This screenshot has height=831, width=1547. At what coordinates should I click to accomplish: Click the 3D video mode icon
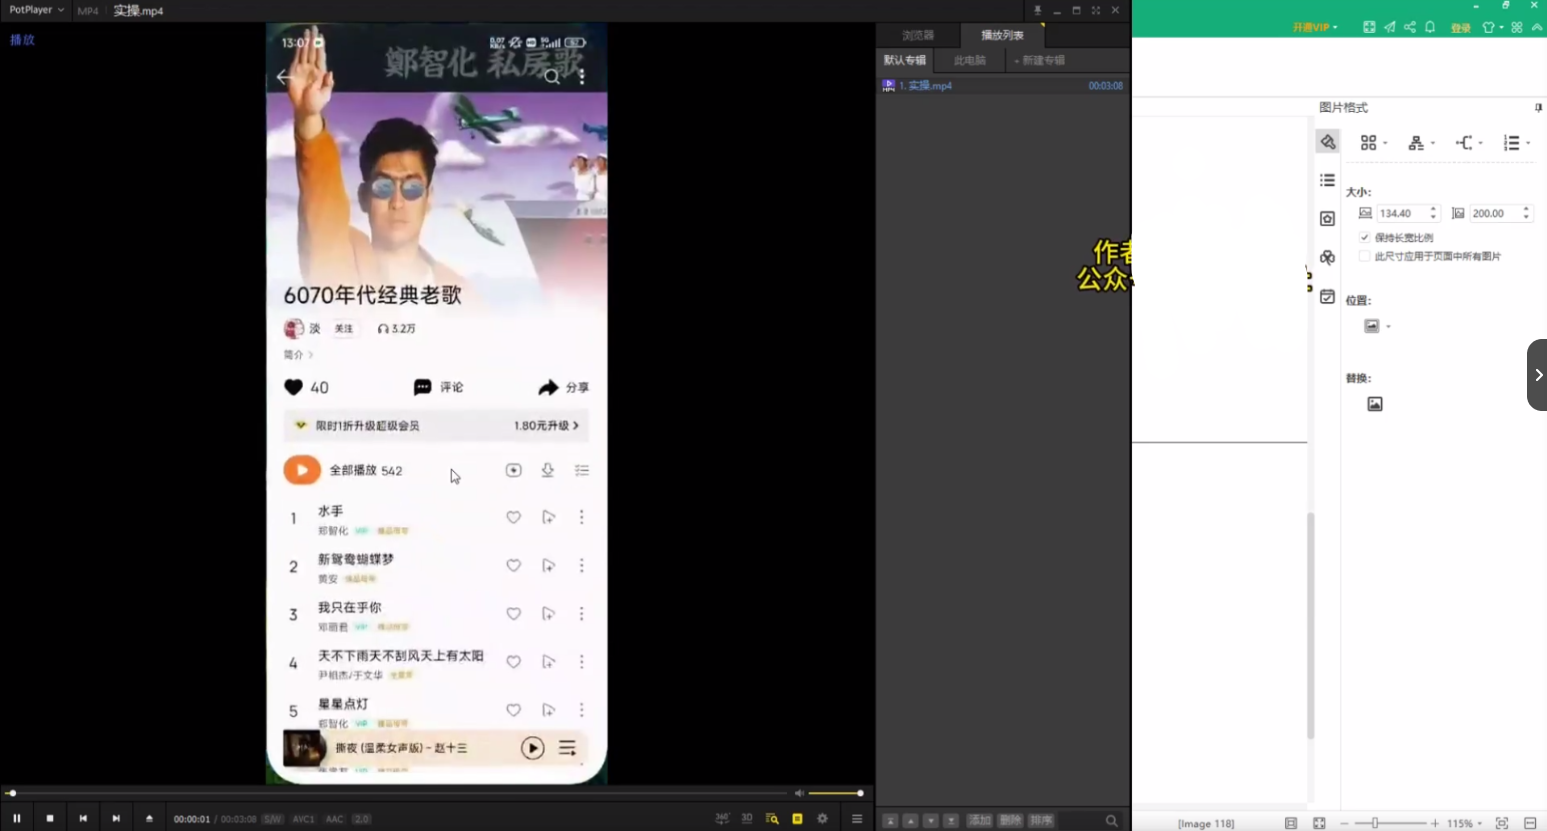click(x=747, y=818)
